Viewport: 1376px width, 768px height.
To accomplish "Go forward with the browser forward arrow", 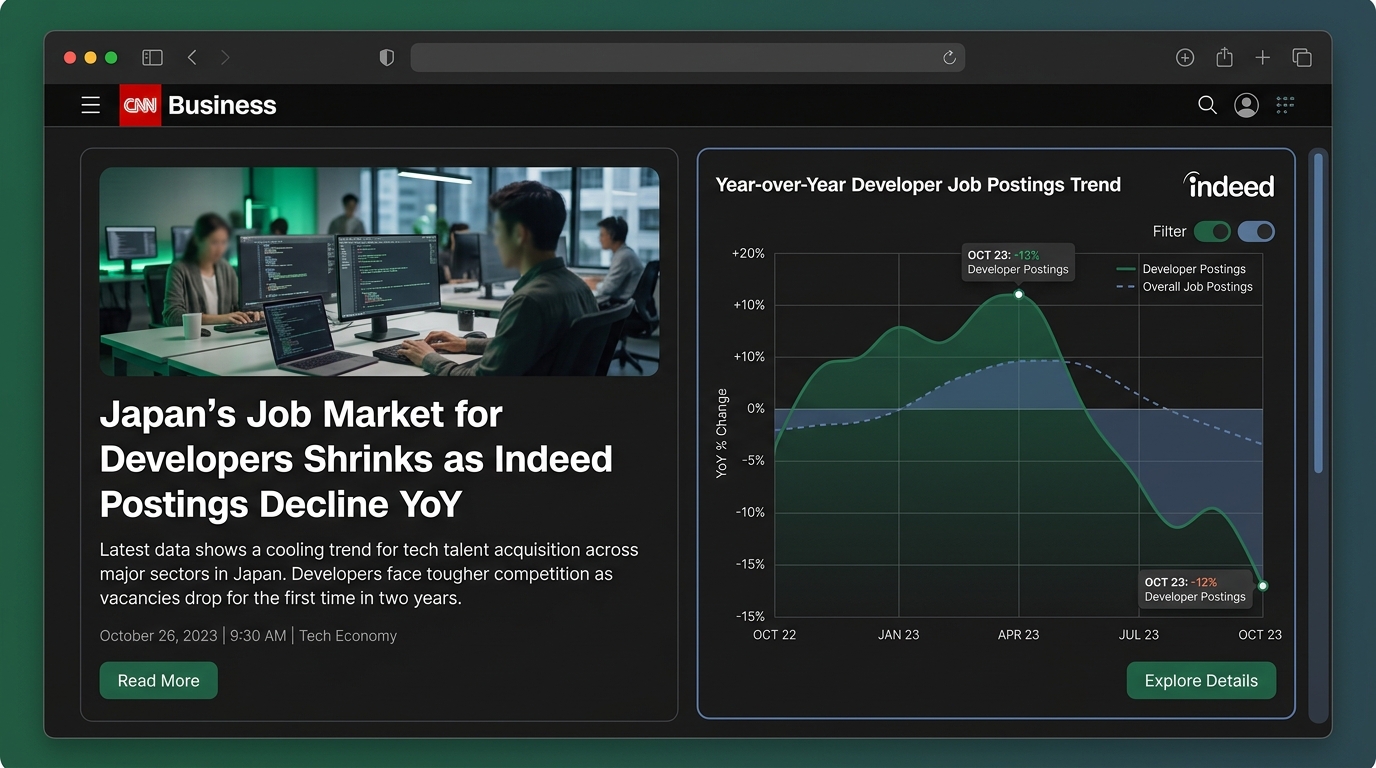I will 225,58.
